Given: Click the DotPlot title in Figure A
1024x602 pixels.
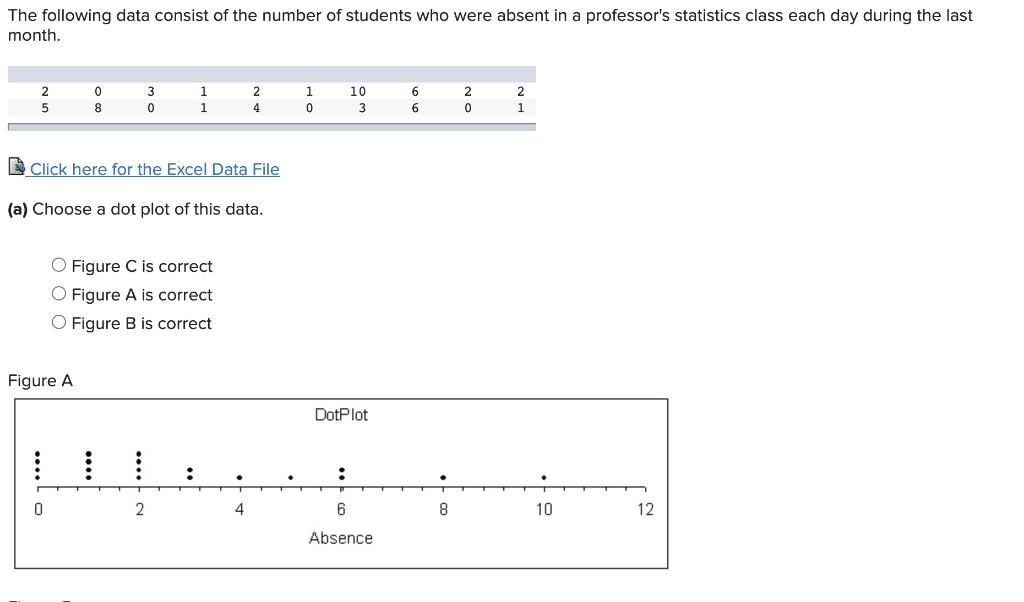Looking at the screenshot, I should tap(341, 415).
